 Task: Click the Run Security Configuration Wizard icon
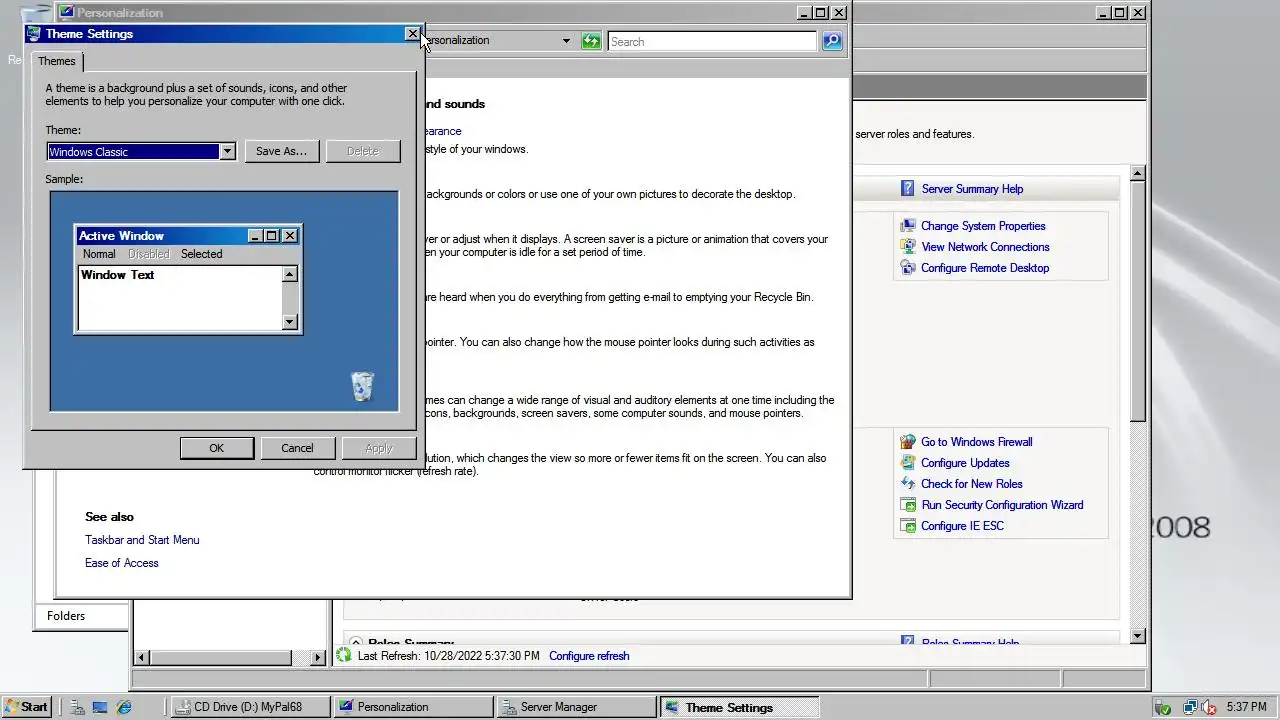click(x=907, y=504)
